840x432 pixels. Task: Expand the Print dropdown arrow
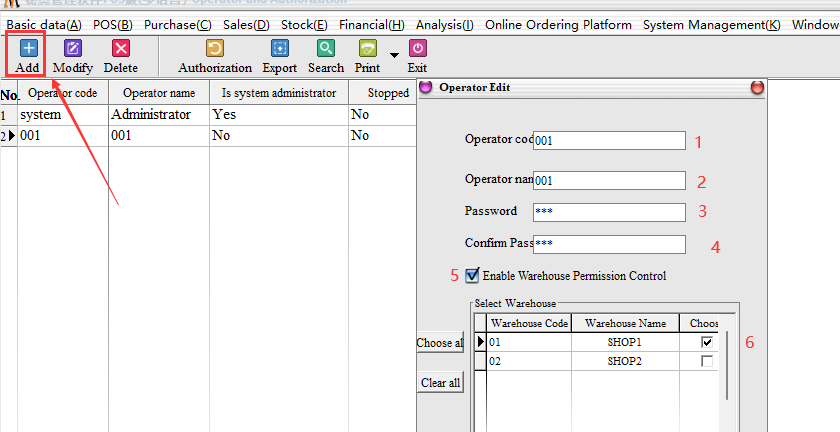[393, 55]
